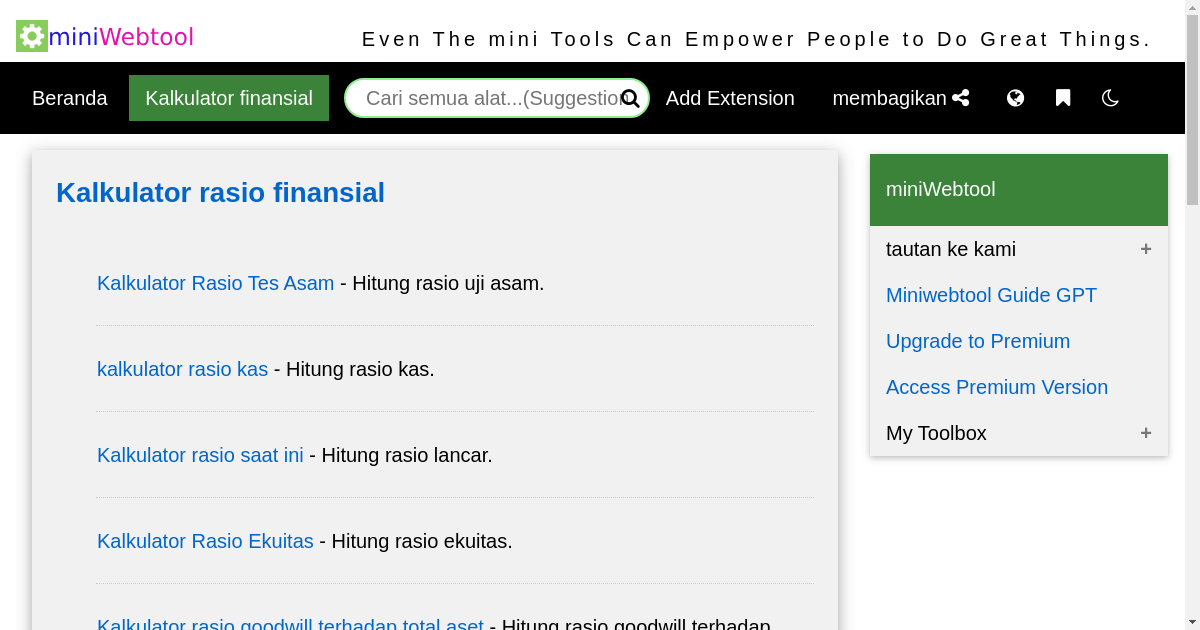Click the share icon next to membagikan
1200x630 pixels.
[x=961, y=97]
